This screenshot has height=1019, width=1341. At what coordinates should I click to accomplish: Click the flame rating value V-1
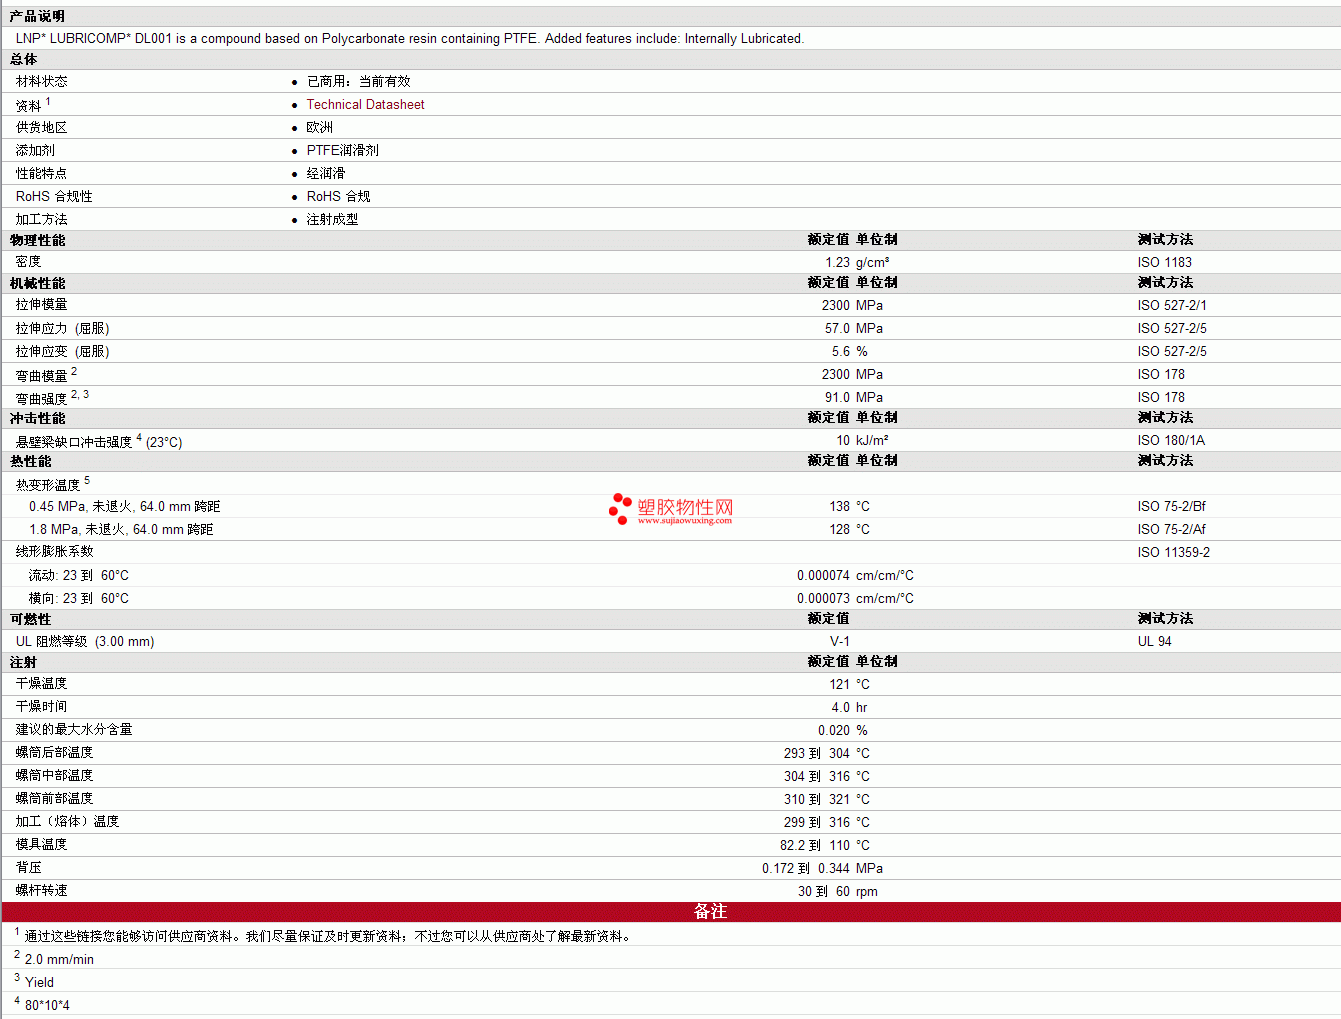(x=840, y=641)
